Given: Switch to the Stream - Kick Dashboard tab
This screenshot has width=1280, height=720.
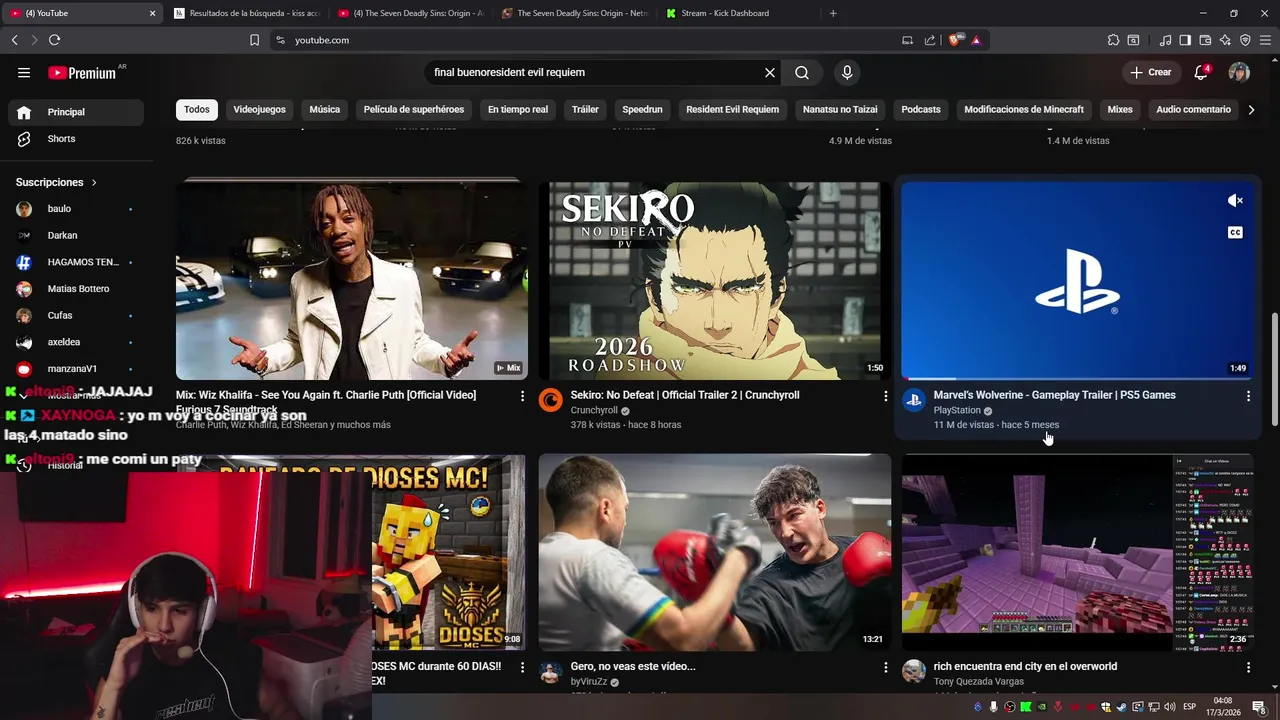Looking at the screenshot, I should point(733,13).
